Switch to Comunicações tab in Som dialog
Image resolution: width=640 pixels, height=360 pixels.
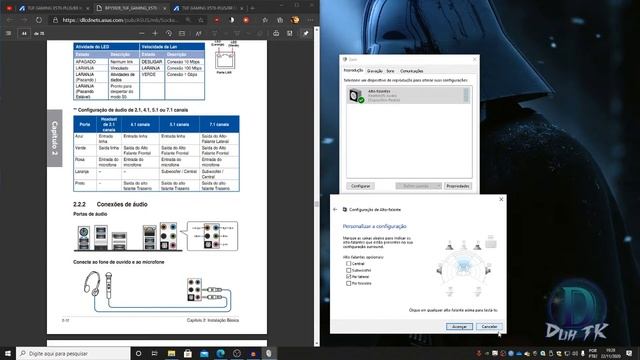[x=411, y=71]
